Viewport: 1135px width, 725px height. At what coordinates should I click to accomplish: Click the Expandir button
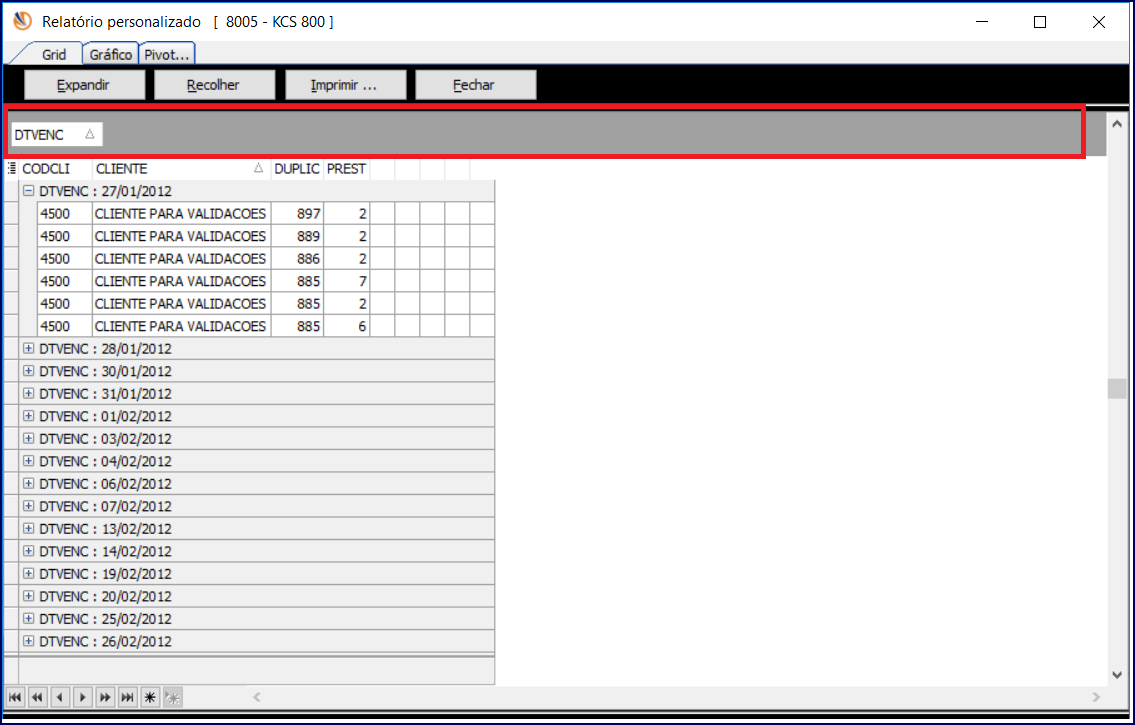click(85, 85)
